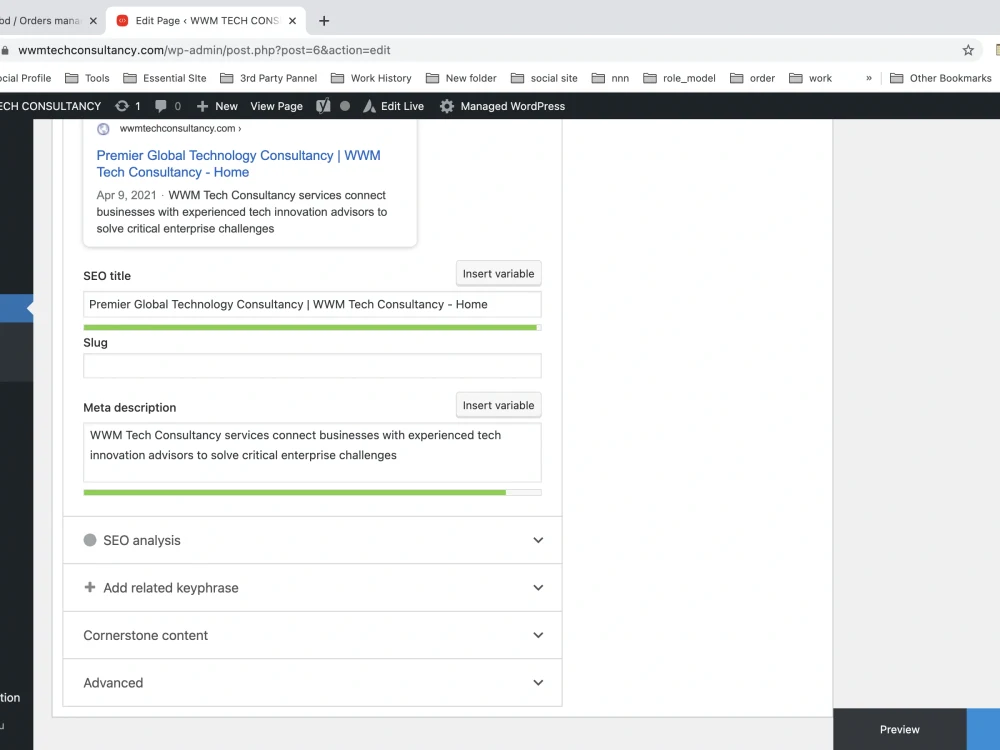Viewport: 1000px width, 750px height.
Task: Open the order bookmark folder
Action: point(753,78)
